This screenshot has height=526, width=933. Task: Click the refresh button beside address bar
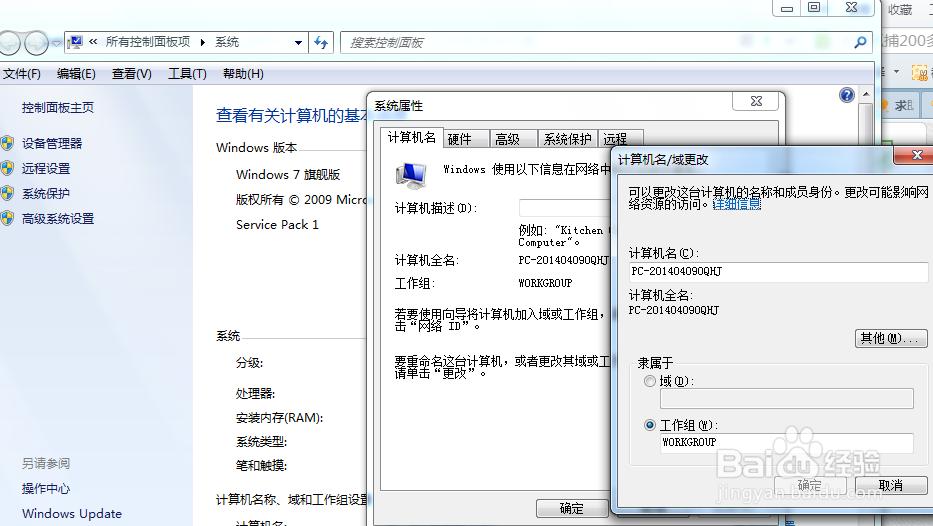[321, 42]
